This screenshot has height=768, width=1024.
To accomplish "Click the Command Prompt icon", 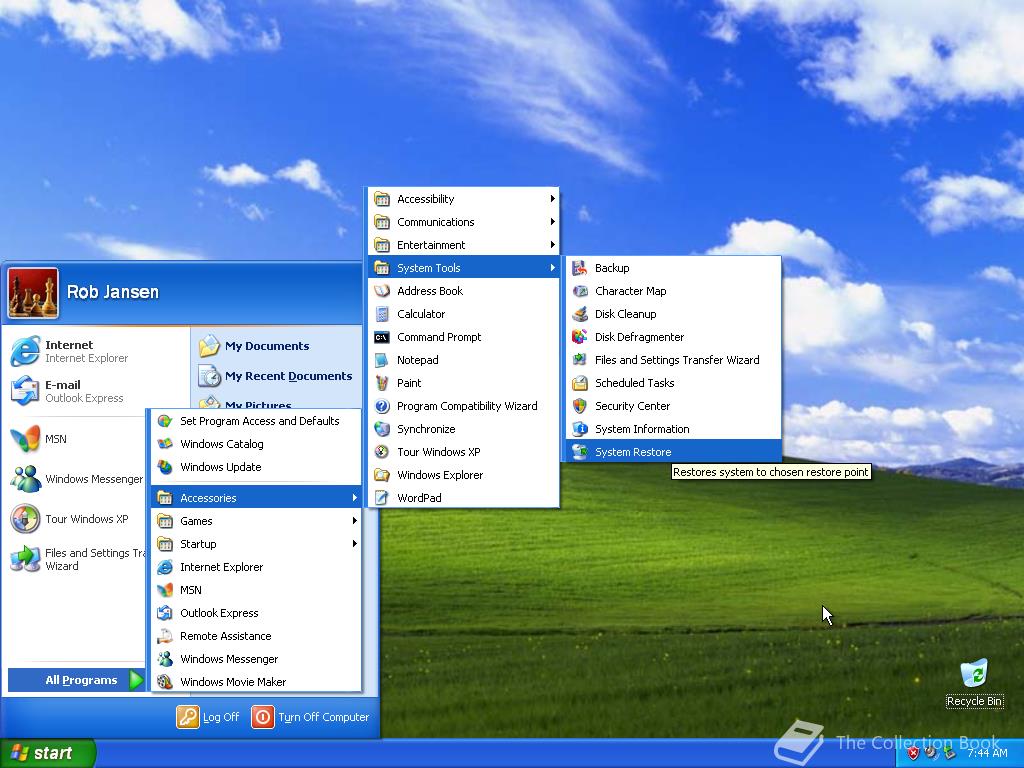I will coord(381,337).
